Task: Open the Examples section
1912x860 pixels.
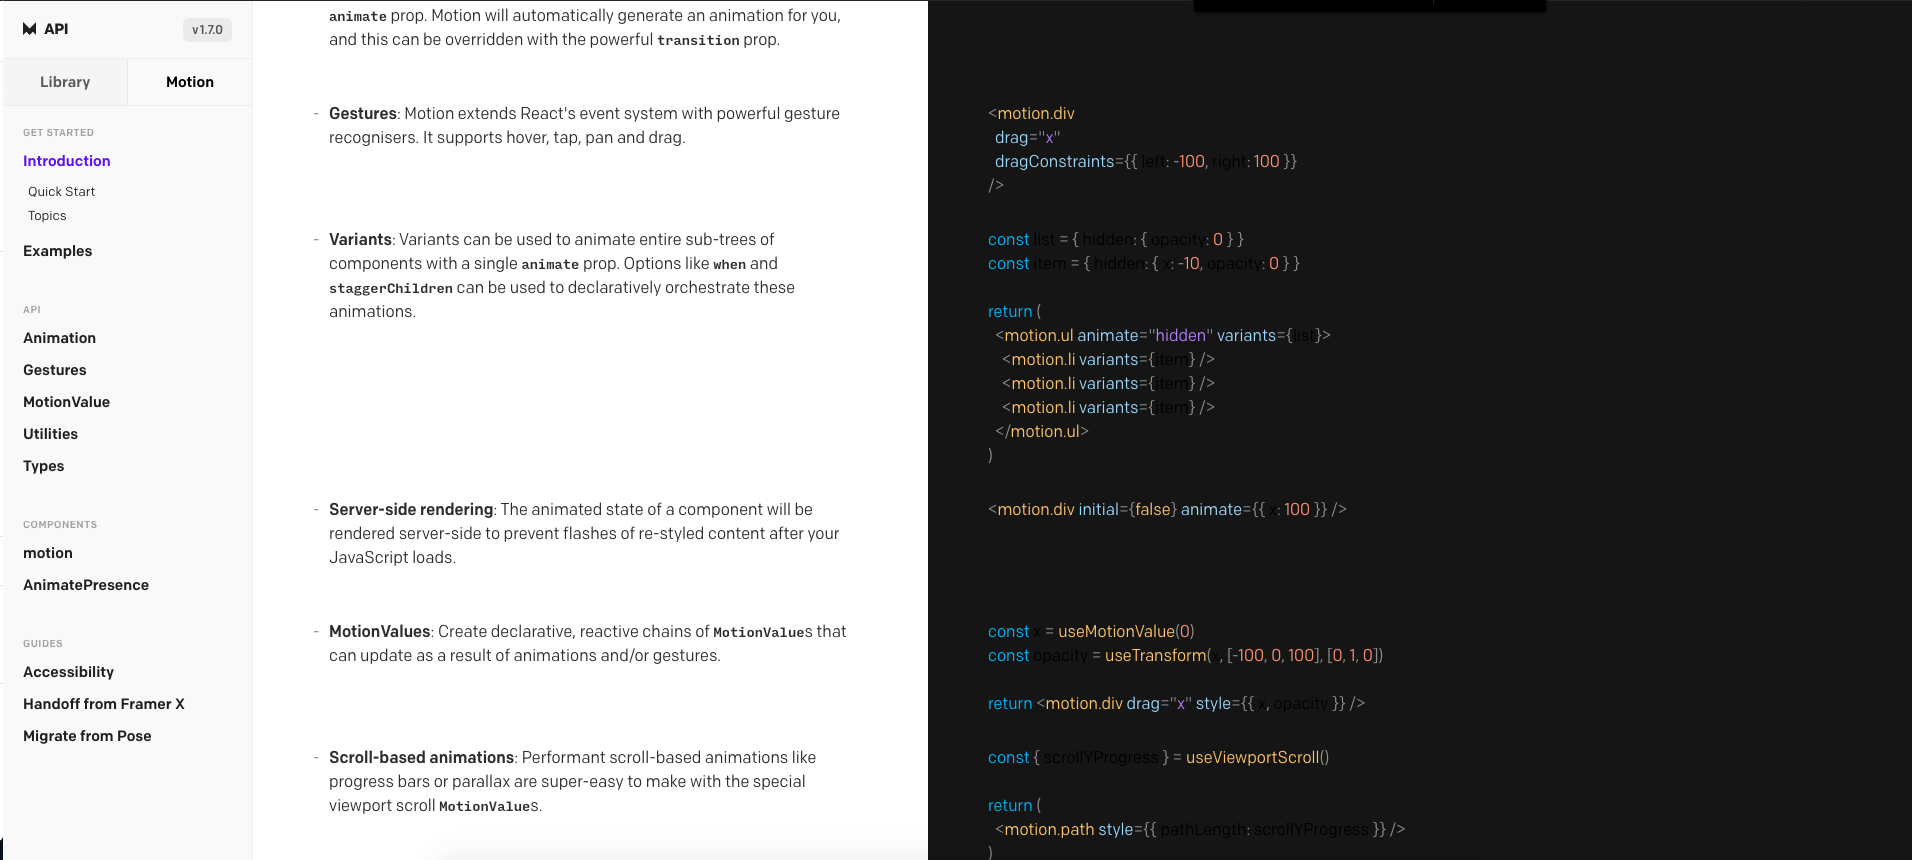Action: coord(57,251)
